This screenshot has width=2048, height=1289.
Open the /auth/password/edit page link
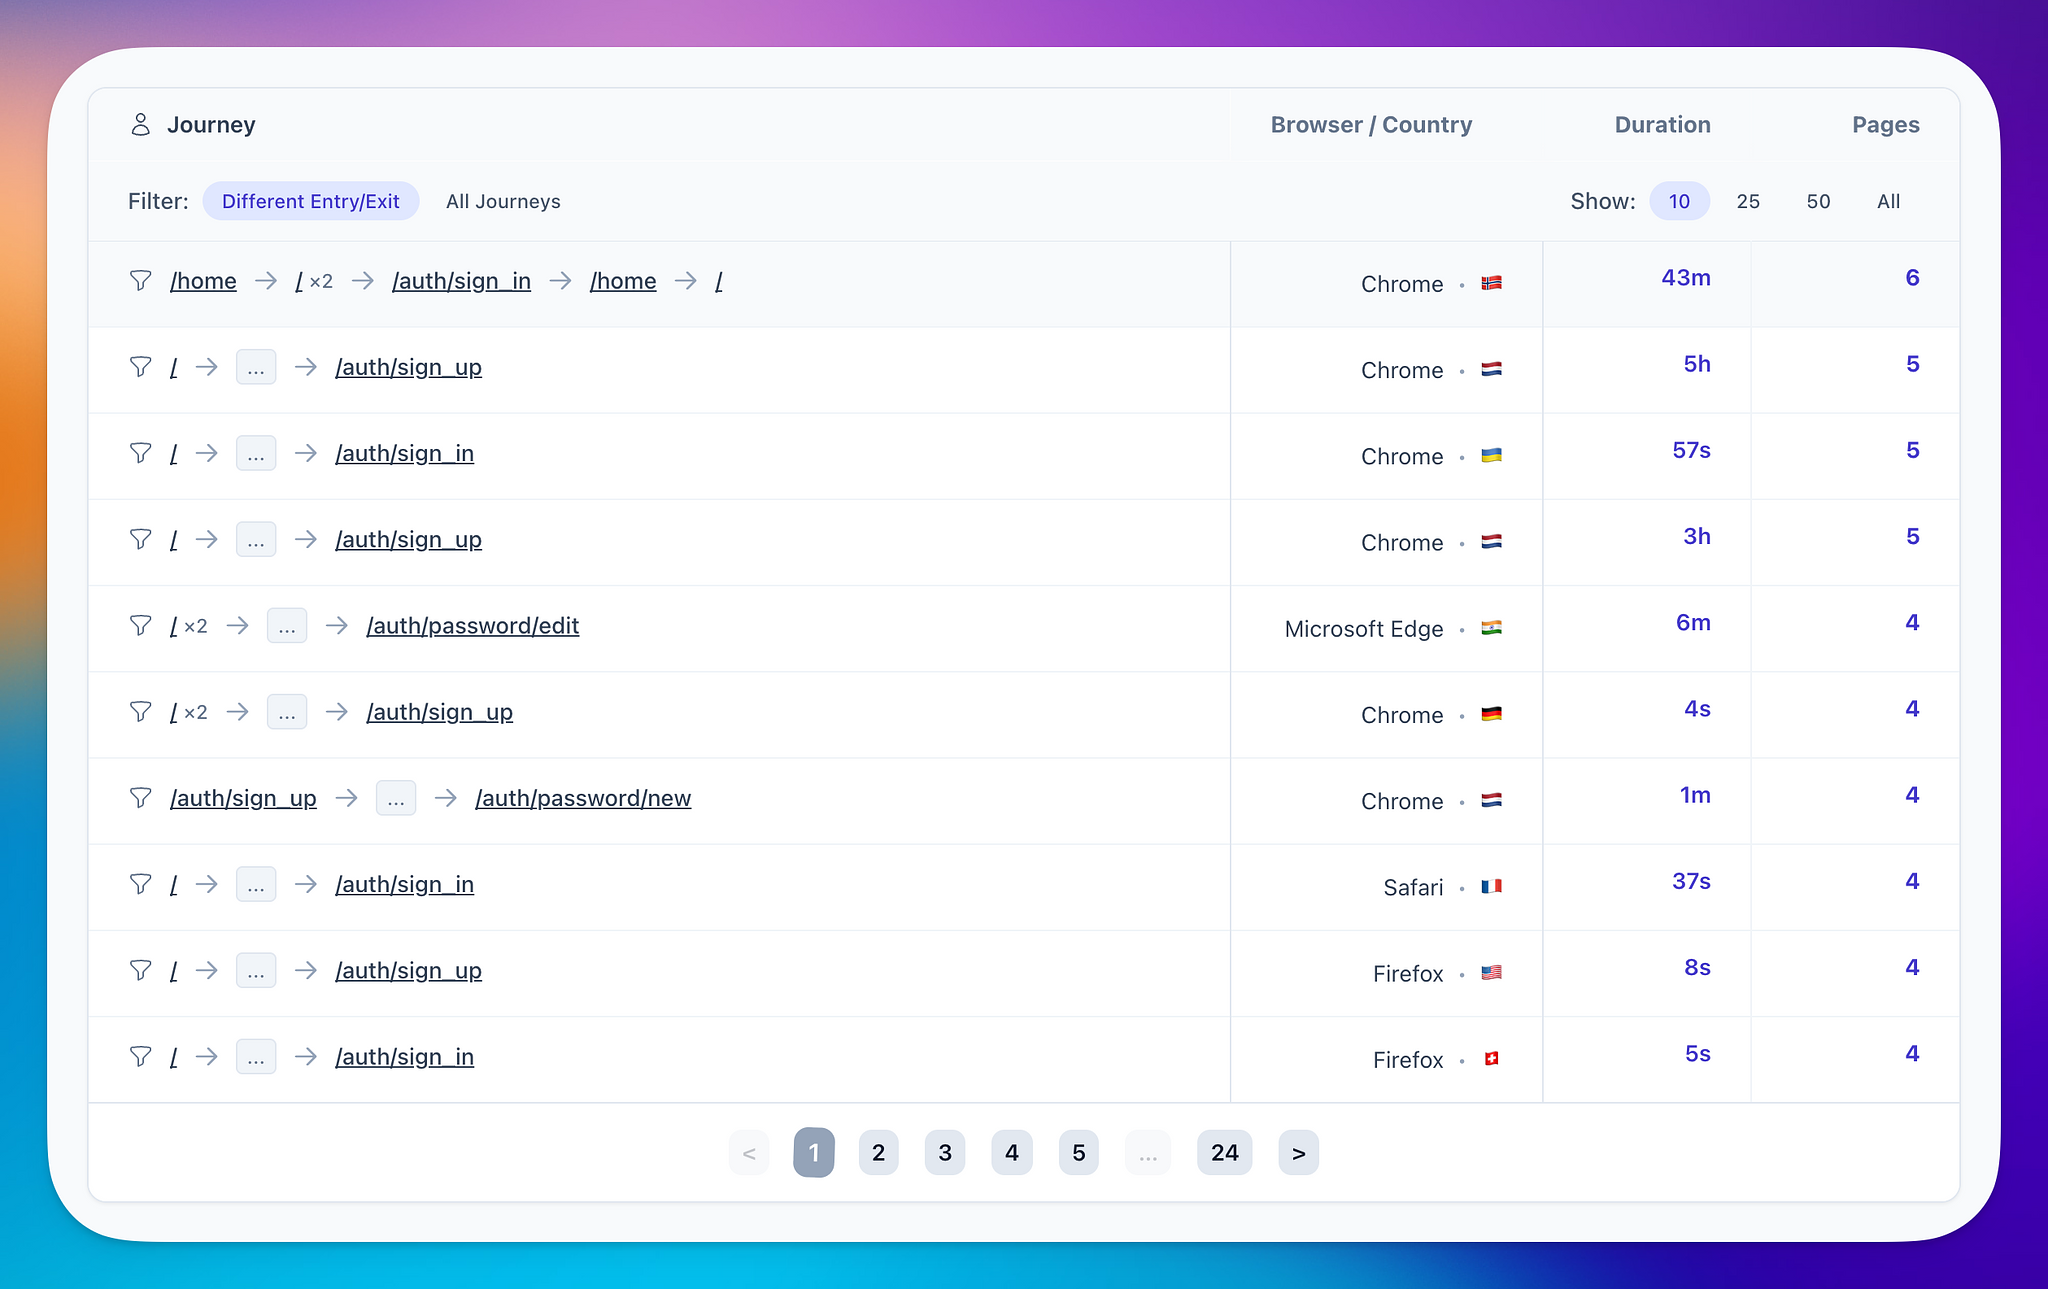click(x=473, y=625)
